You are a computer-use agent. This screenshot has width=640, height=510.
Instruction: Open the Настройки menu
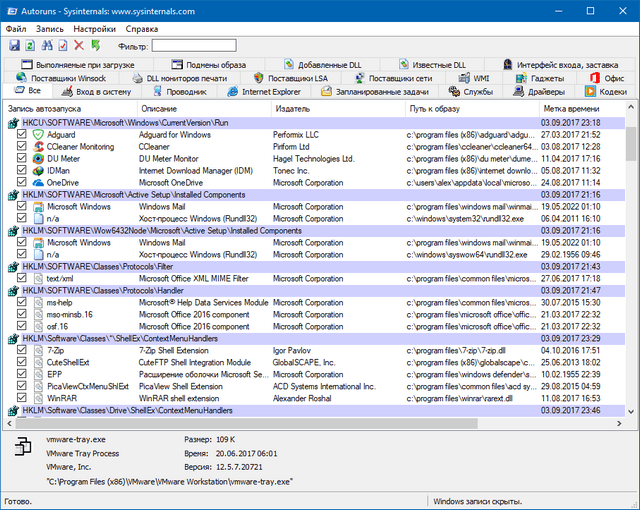(x=94, y=29)
